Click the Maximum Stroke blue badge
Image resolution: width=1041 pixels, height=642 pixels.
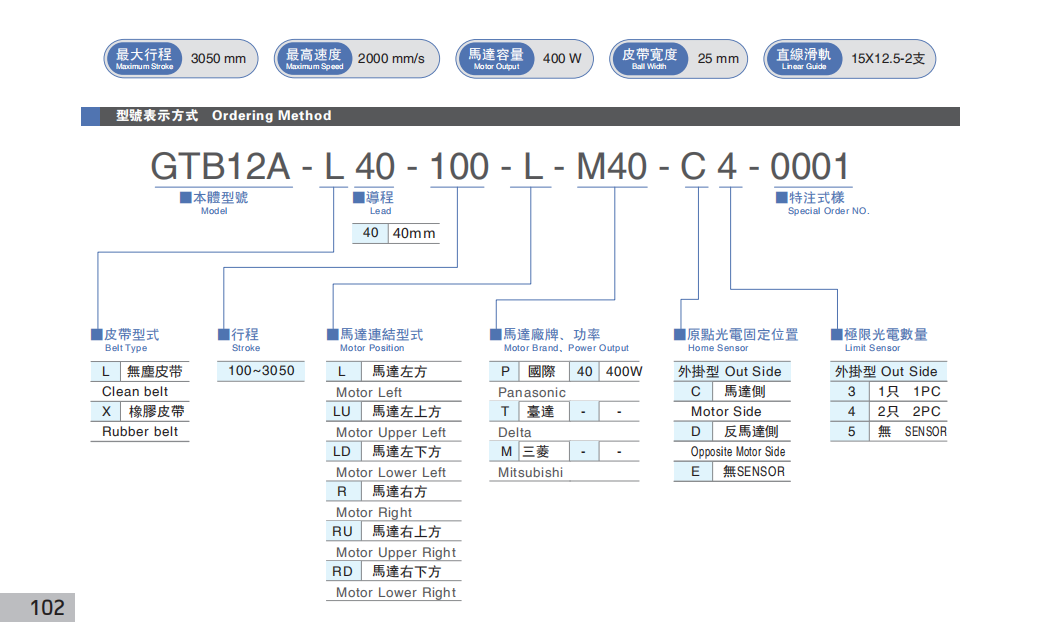click(145, 59)
